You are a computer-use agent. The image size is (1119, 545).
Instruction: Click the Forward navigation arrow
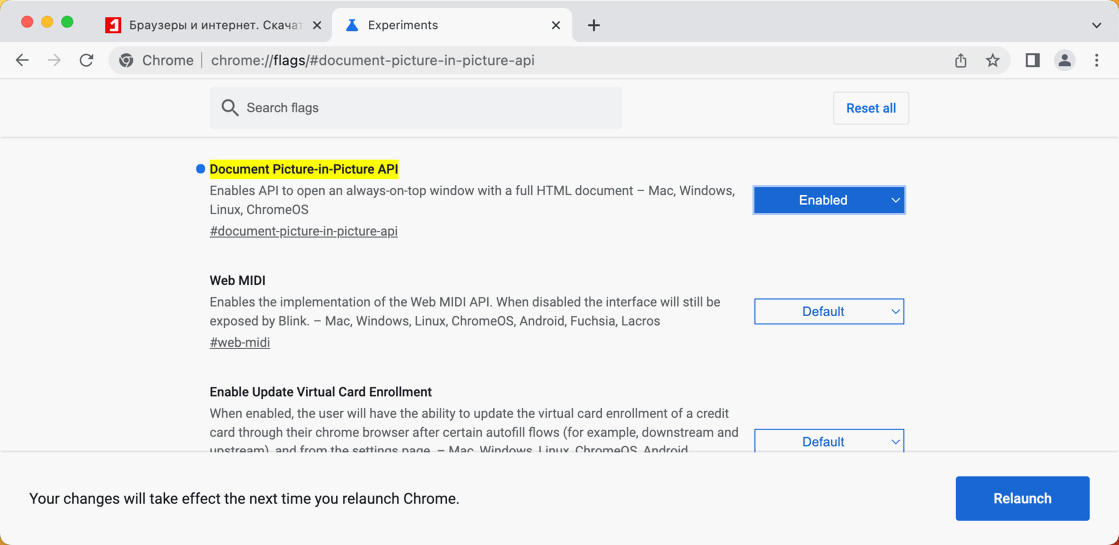tap(54, 61)
